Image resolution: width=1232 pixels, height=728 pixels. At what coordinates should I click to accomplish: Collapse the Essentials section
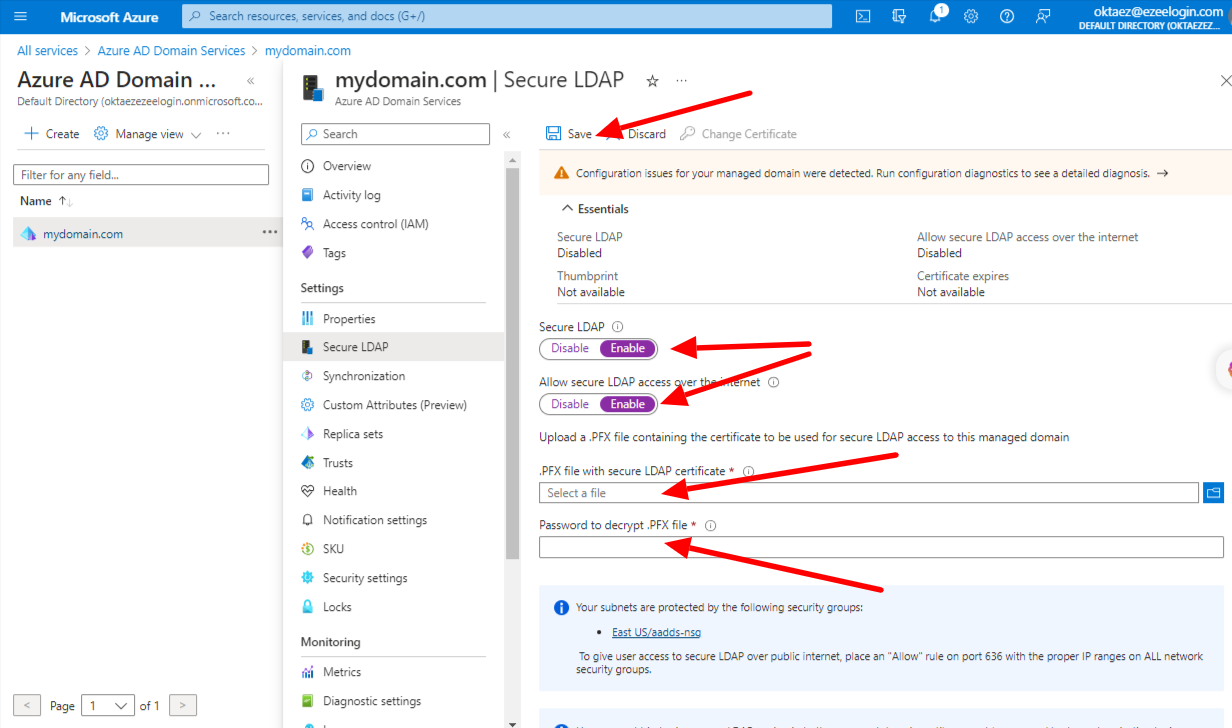point(595,209)
